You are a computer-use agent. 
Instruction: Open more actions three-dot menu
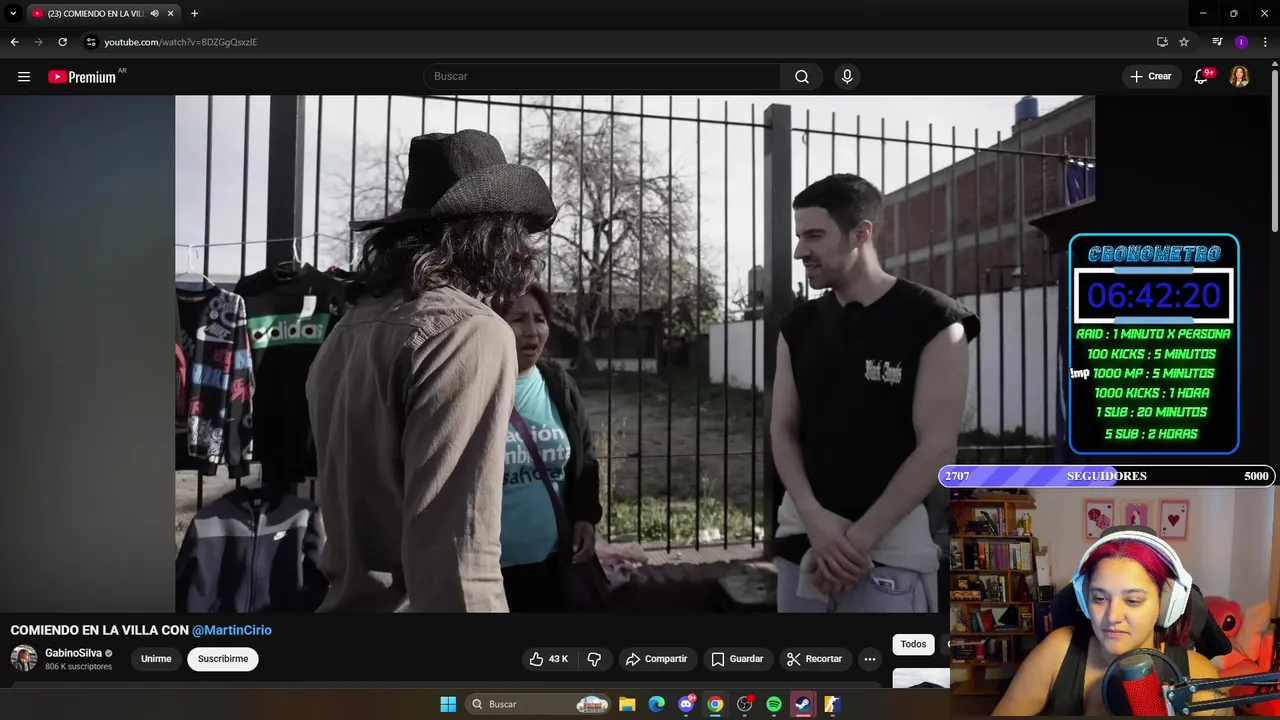[870, 659]
